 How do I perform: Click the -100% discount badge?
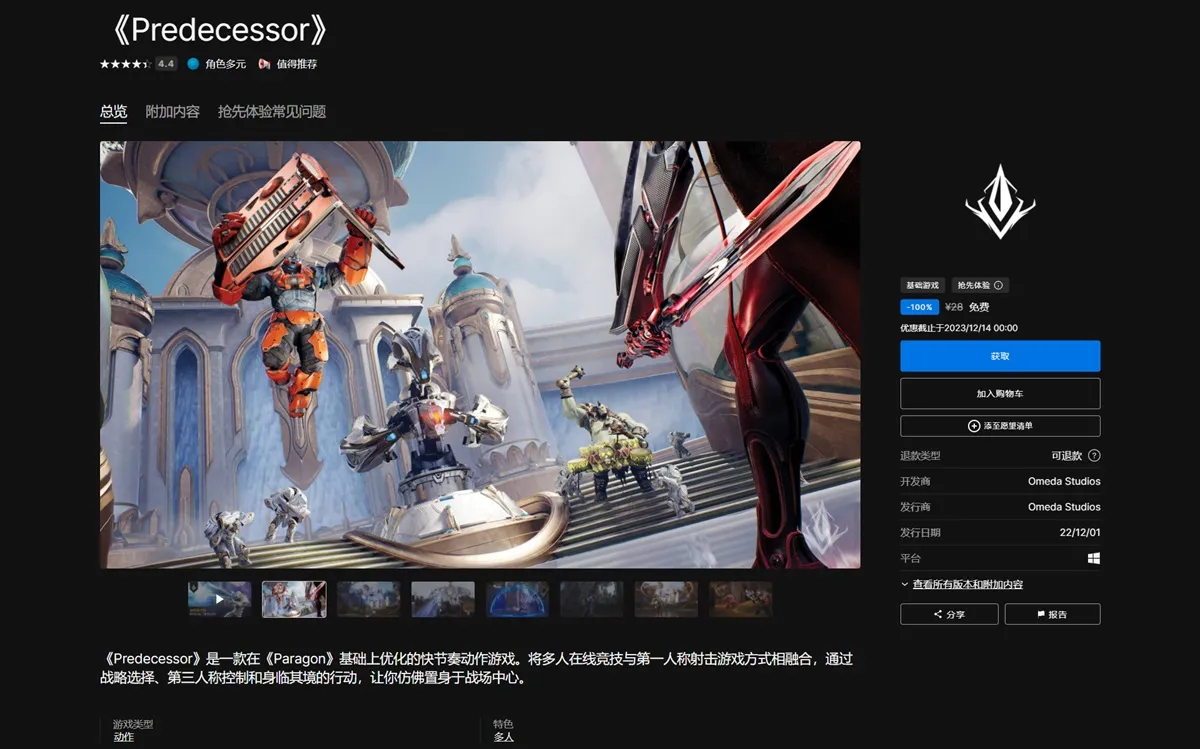918,307
